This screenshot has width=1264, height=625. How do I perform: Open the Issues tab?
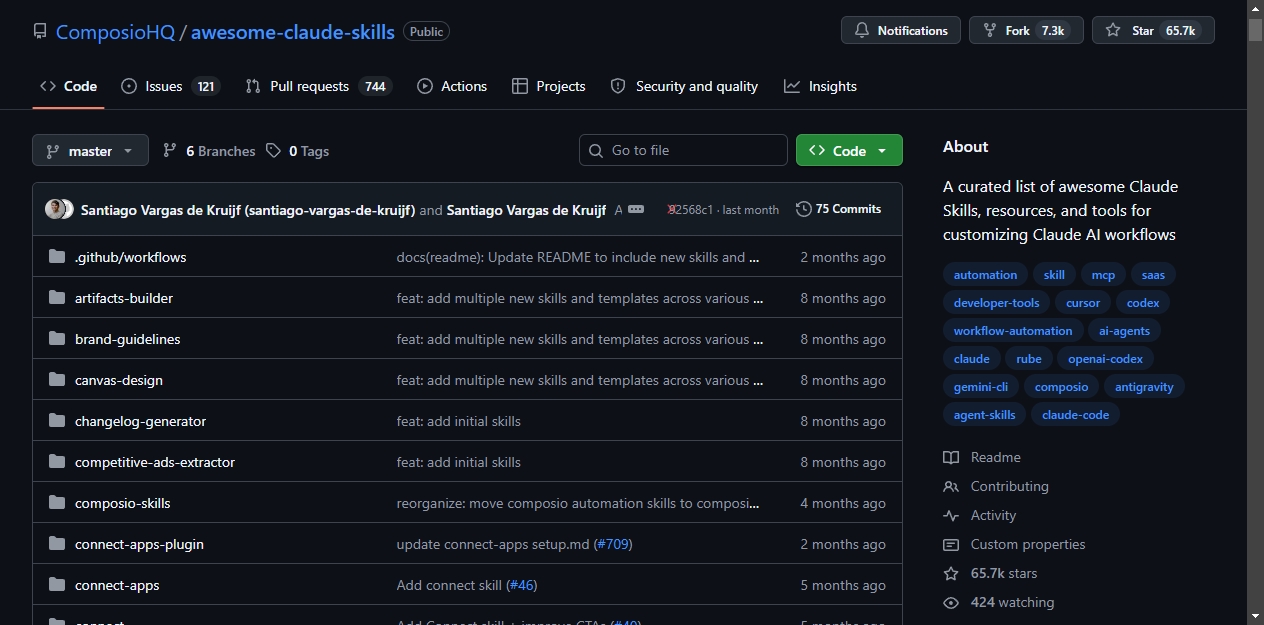[x=170, y=86]
